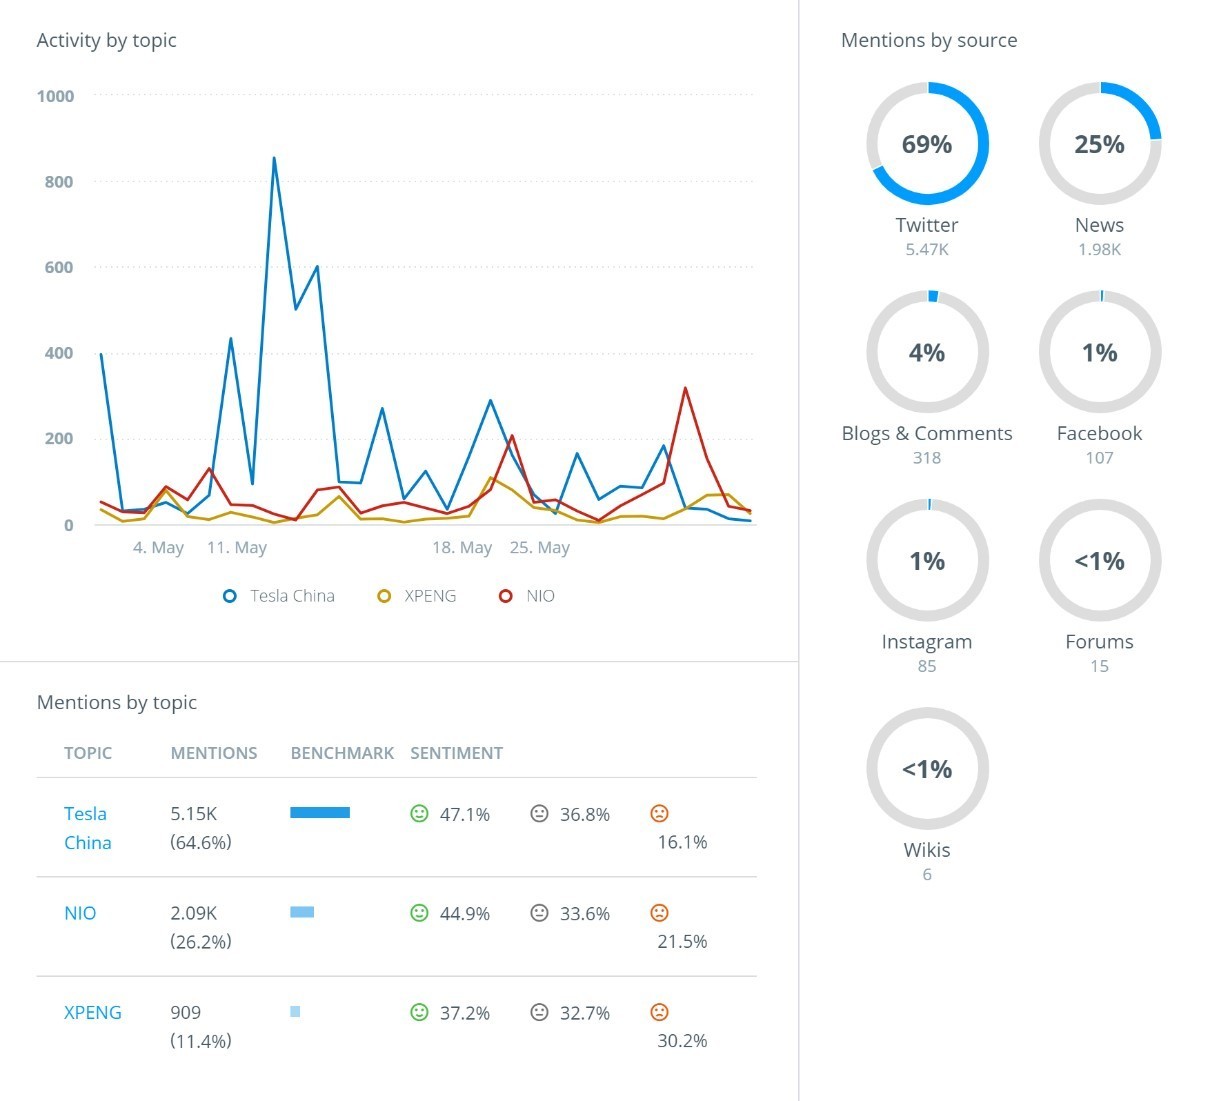Select the Wikis donut chart

[x=927, y=769]
